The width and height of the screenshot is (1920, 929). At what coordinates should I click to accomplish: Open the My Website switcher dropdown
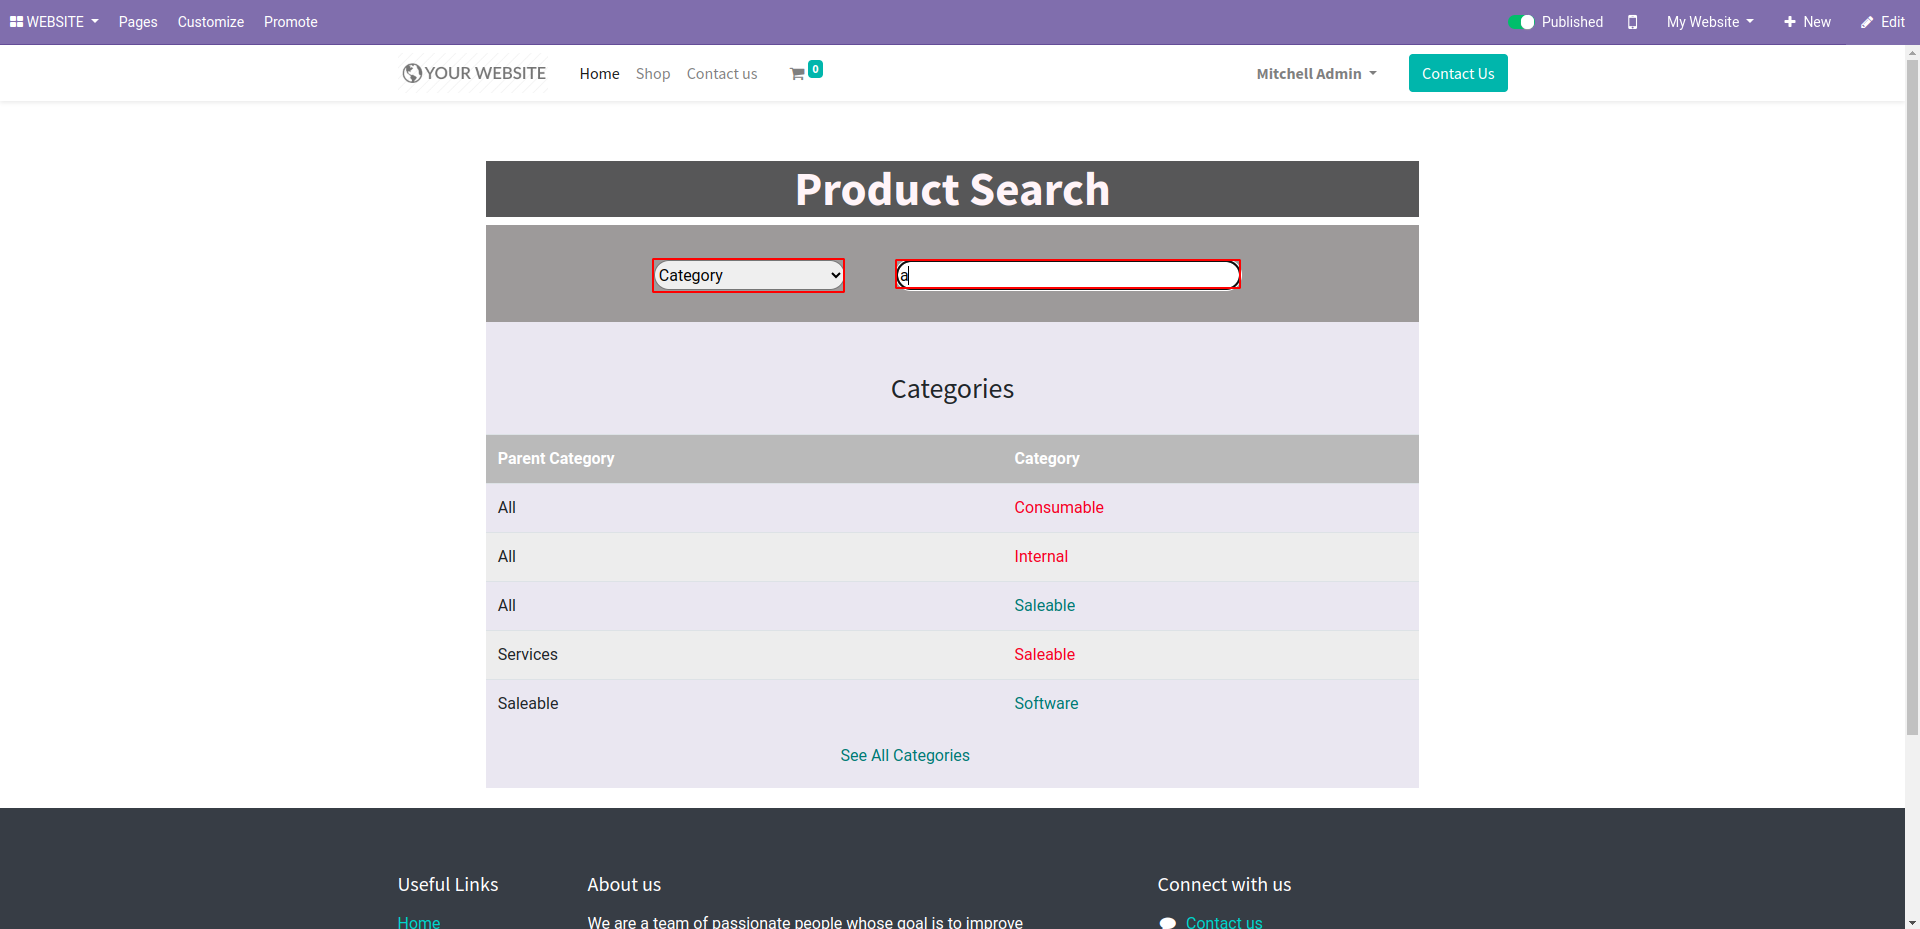pos(1709,22)
